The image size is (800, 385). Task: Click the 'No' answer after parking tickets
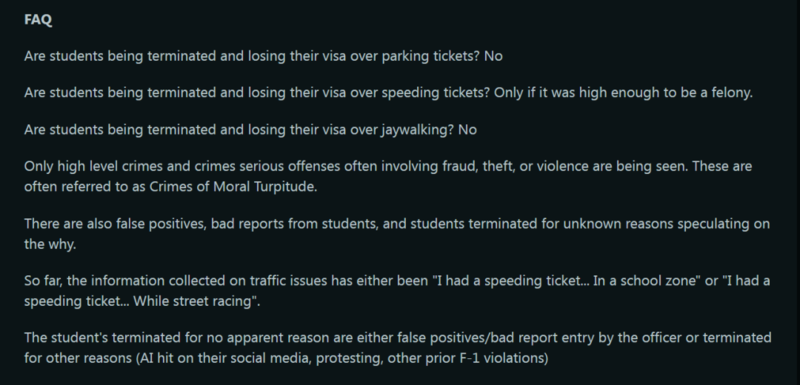point(493,56)
